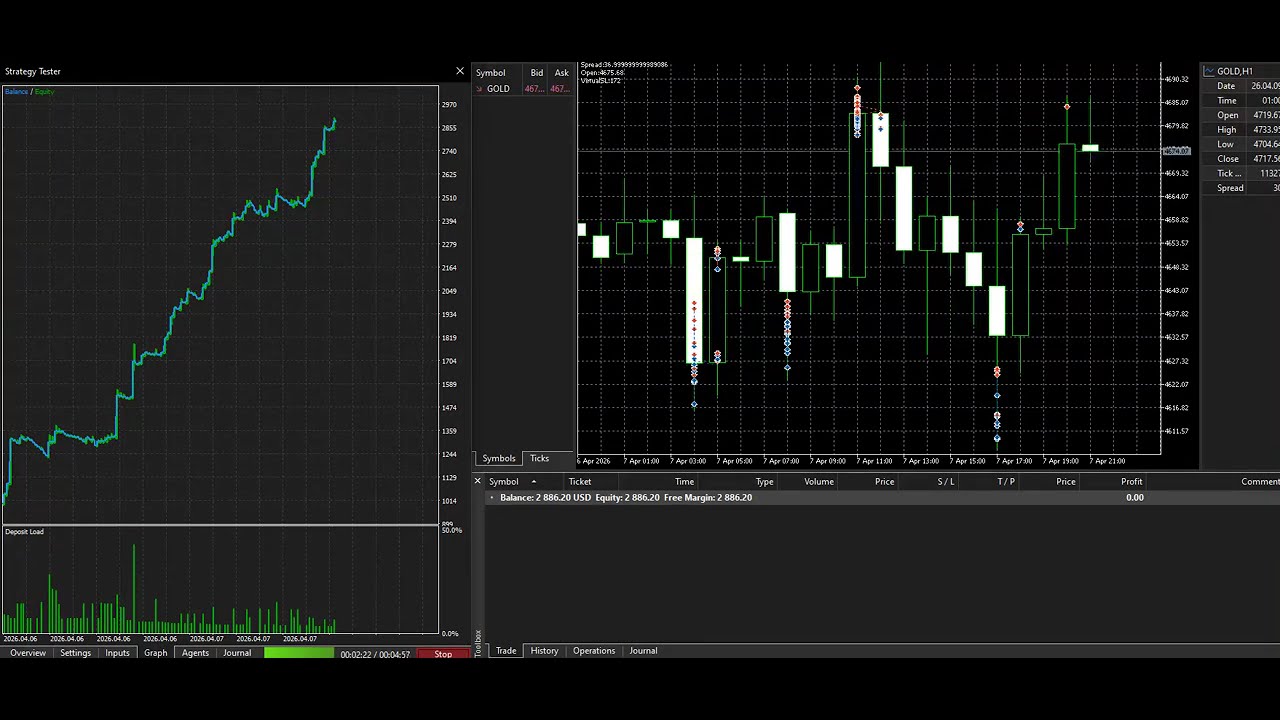1280x720 pixels.
Task: Switch to the Ticks tab in Market Watch
Action: click(539, 458)
